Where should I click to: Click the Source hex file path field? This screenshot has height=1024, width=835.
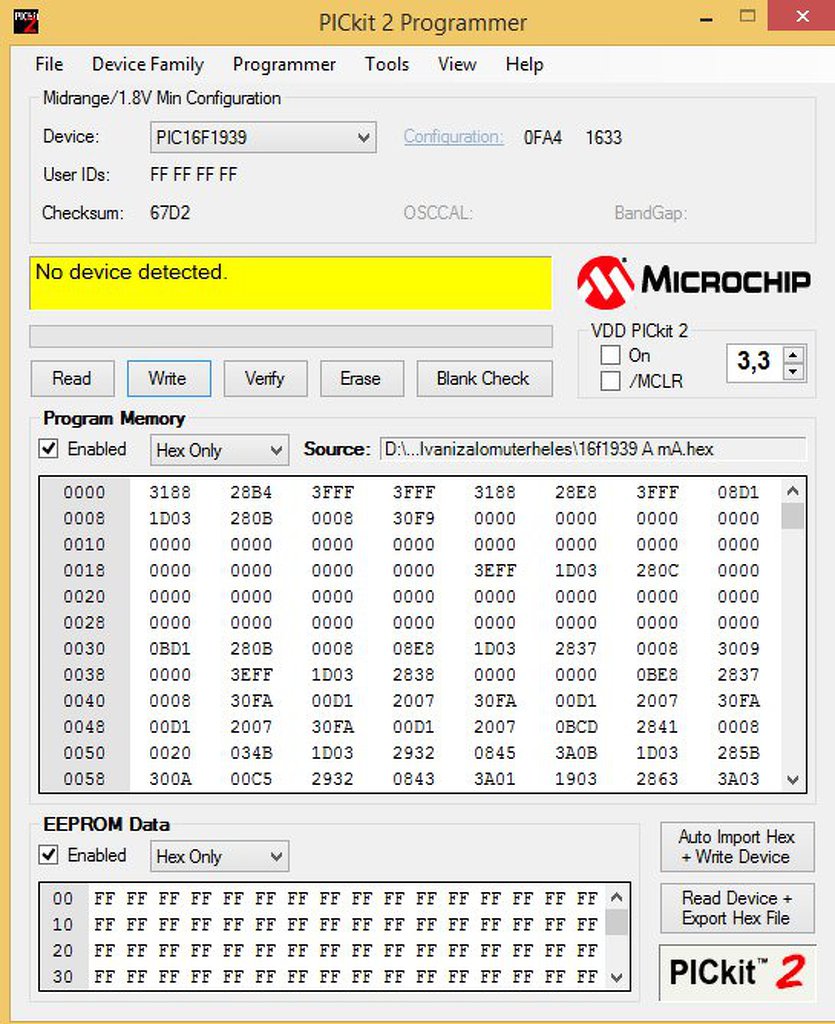point(593,449)
